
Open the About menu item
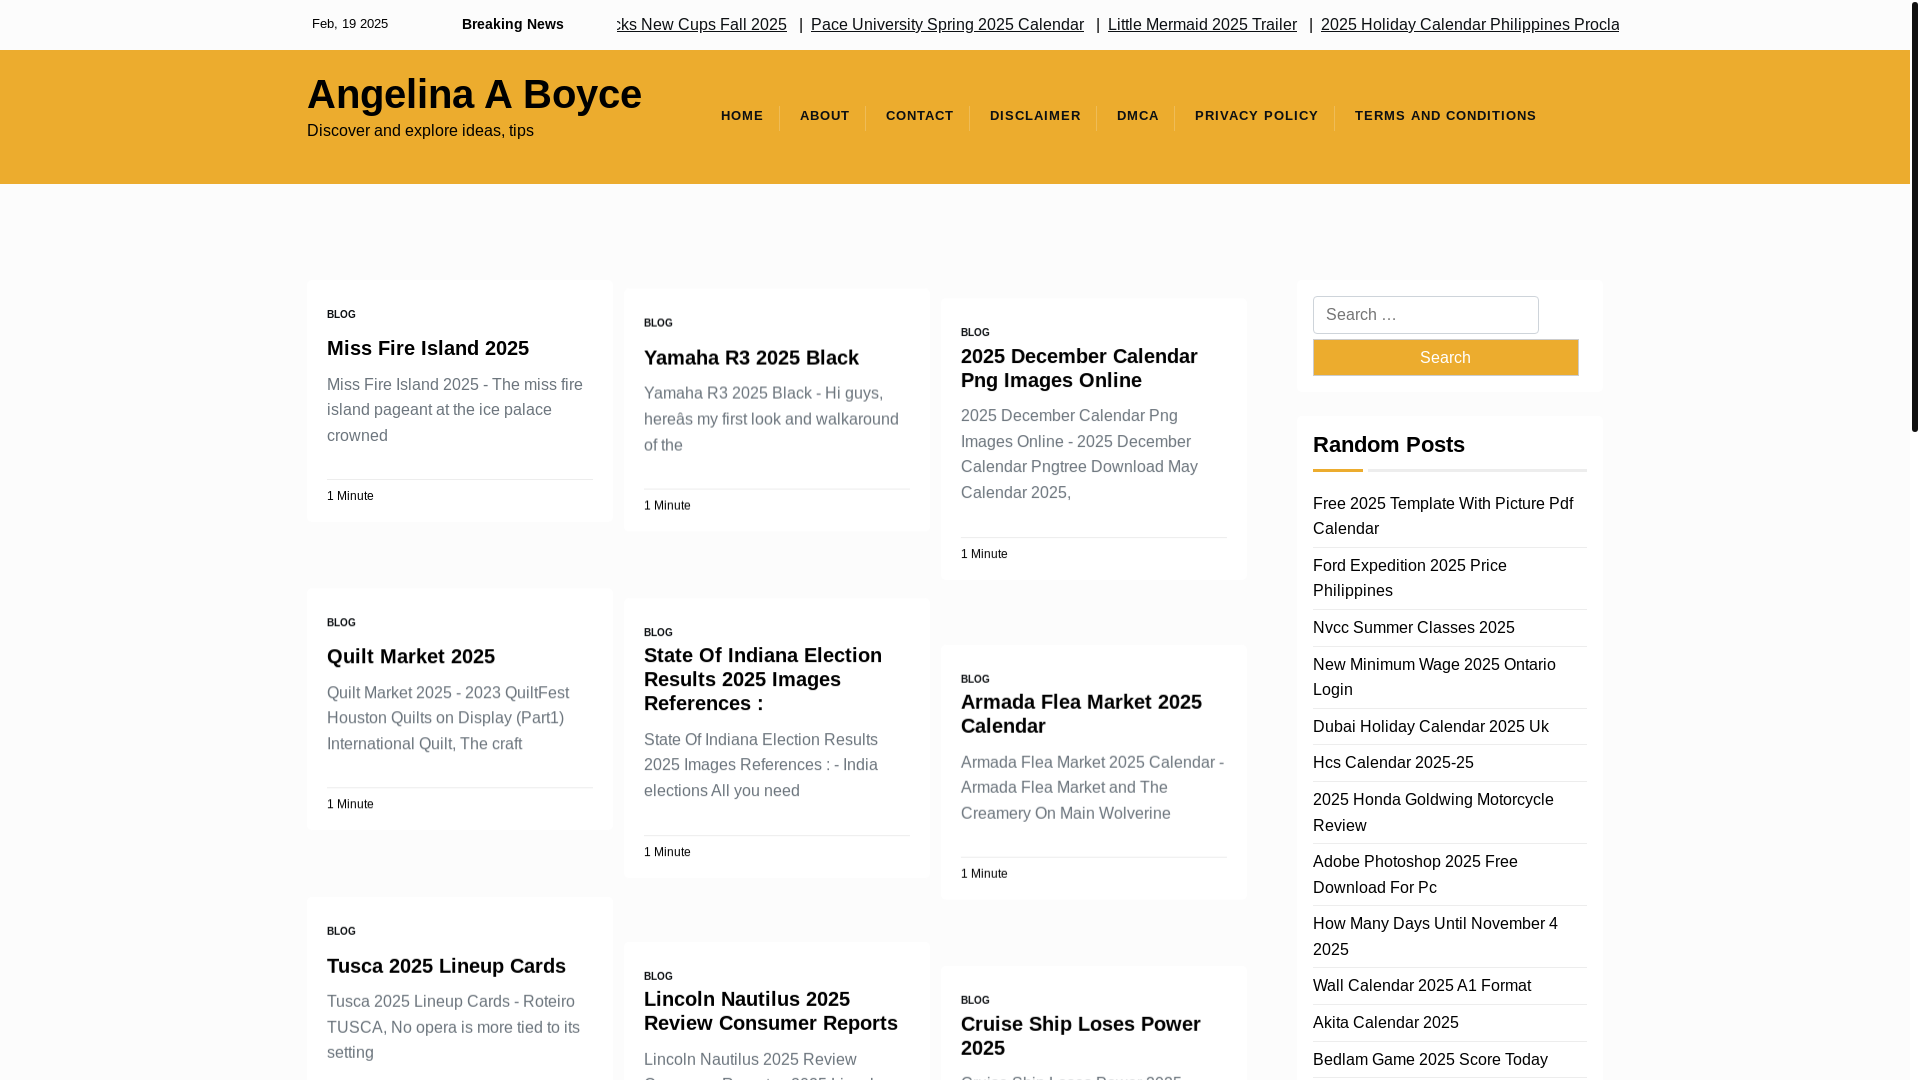(824, 116)
